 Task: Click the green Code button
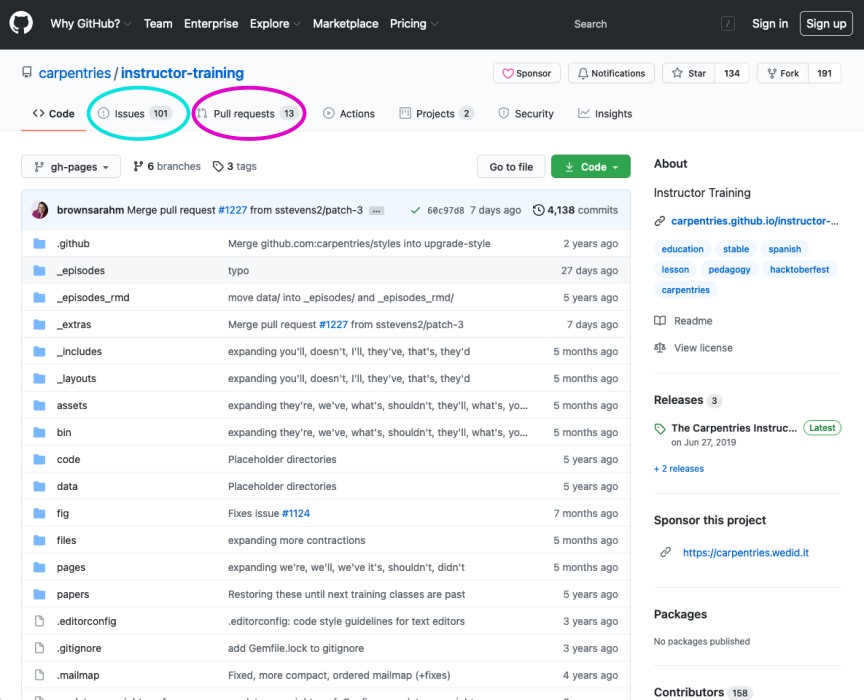tap(590, 166)
